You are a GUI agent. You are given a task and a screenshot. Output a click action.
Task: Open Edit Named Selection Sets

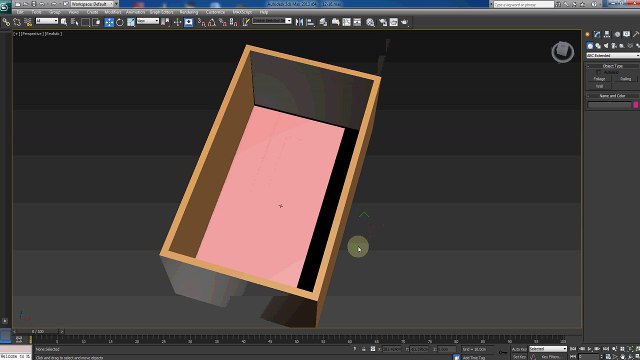tap(246, 22)
